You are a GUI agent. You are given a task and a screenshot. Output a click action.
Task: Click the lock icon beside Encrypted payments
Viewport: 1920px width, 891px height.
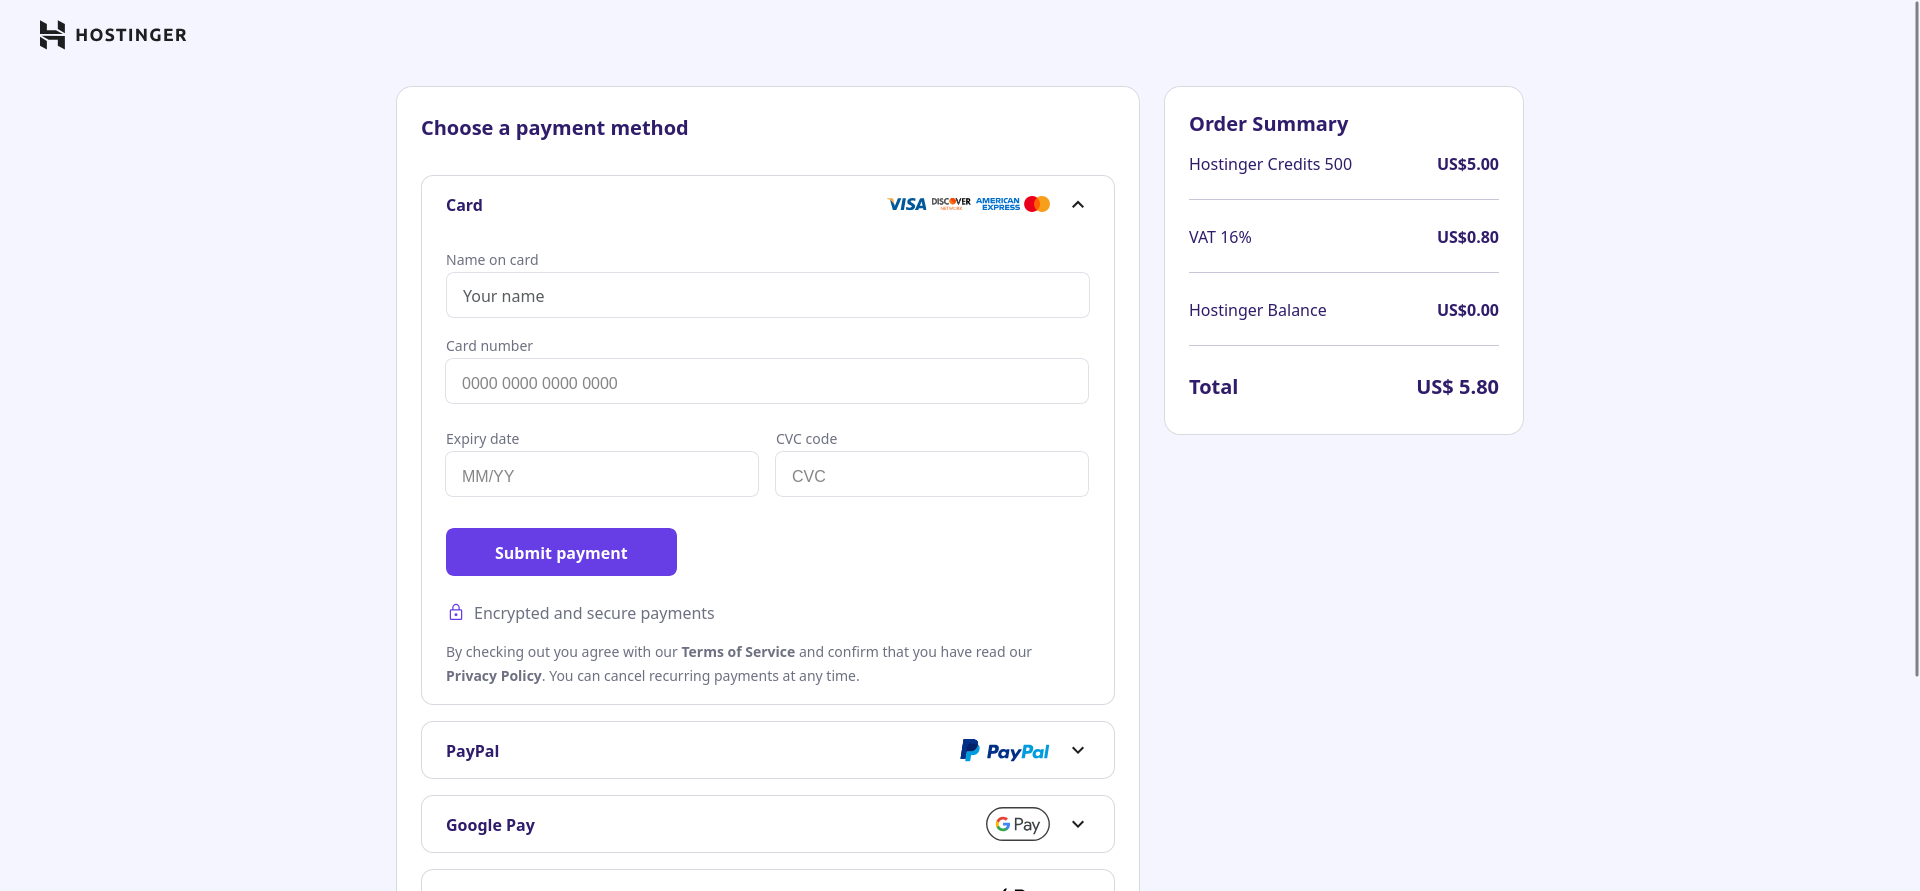click(456, 612)
